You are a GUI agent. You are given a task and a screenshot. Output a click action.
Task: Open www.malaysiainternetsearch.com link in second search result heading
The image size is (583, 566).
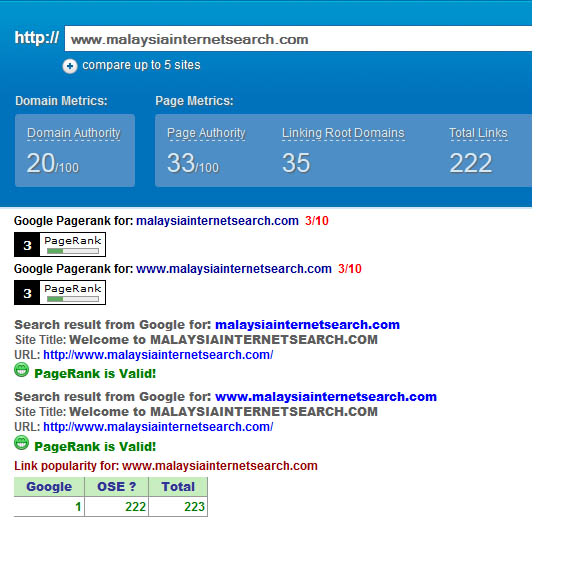point(326,397)
